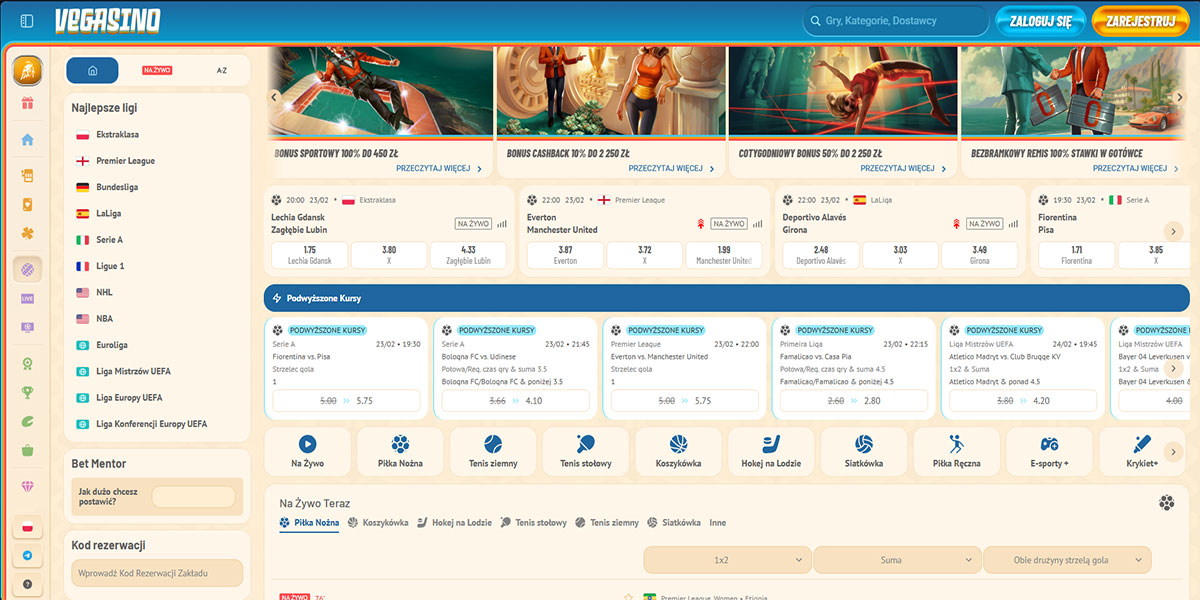
Task: Toggle the sidebar collapse button near logo
Action: tap(27, 20)
